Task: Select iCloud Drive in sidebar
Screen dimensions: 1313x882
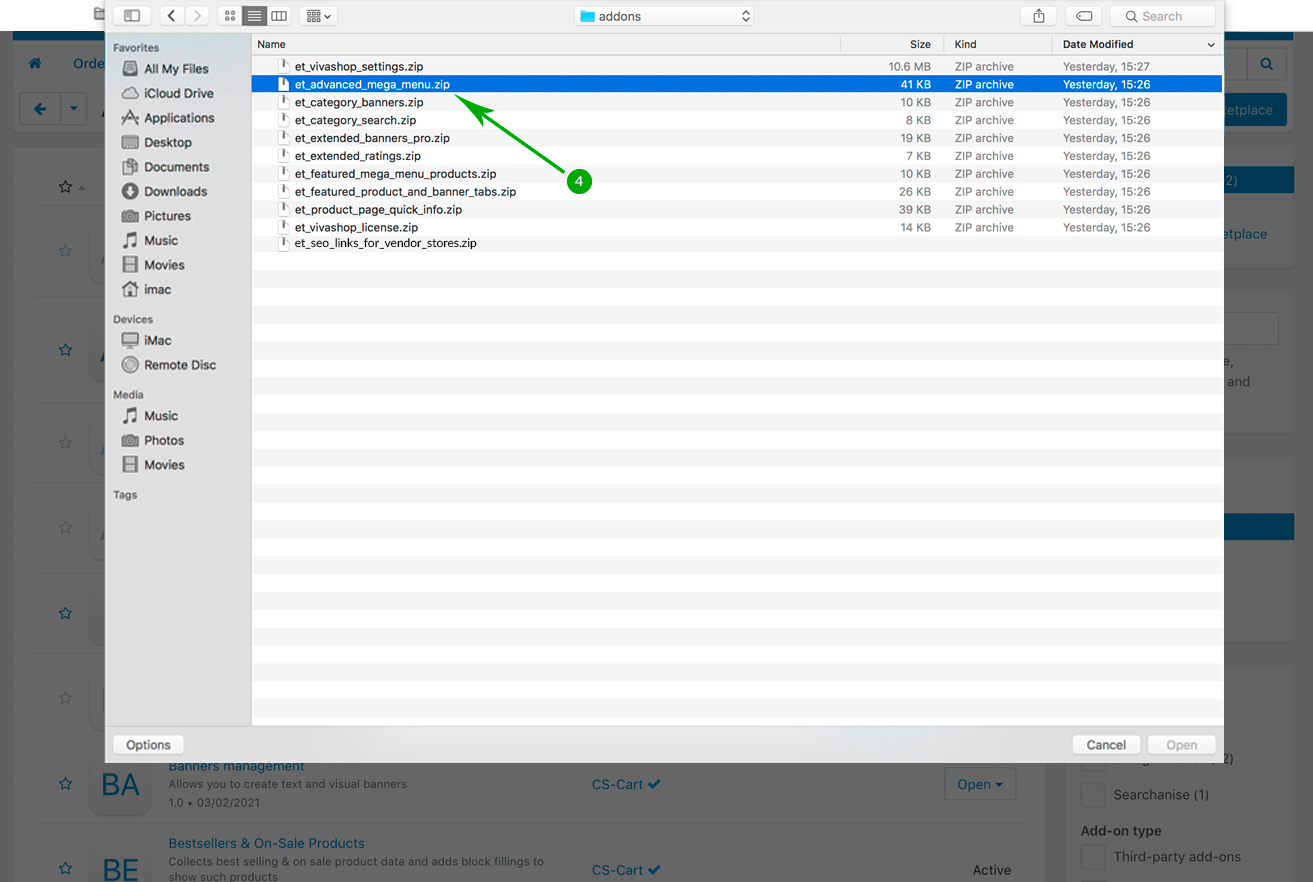Action: point(178,93)
